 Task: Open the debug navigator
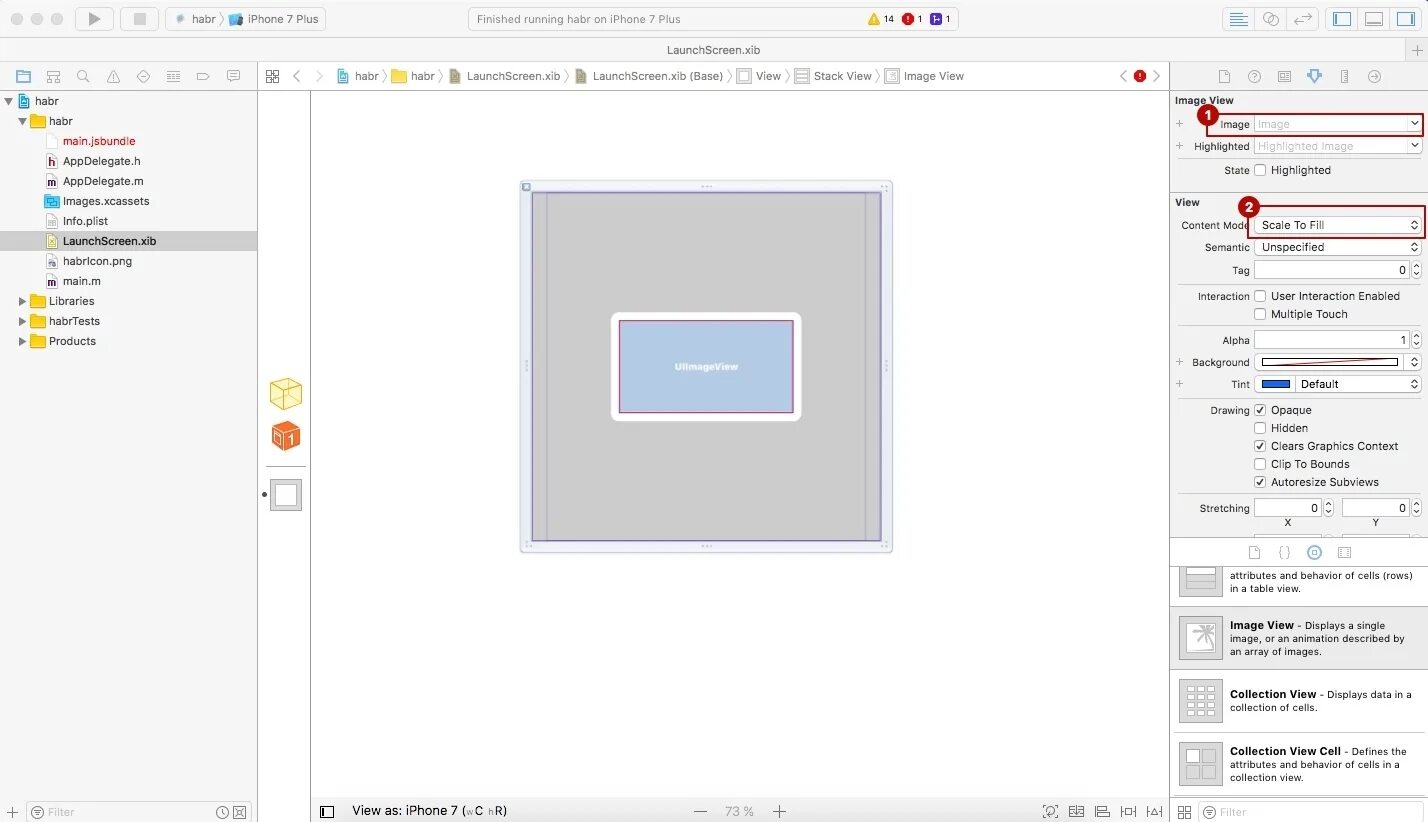[x=173, y=76]
